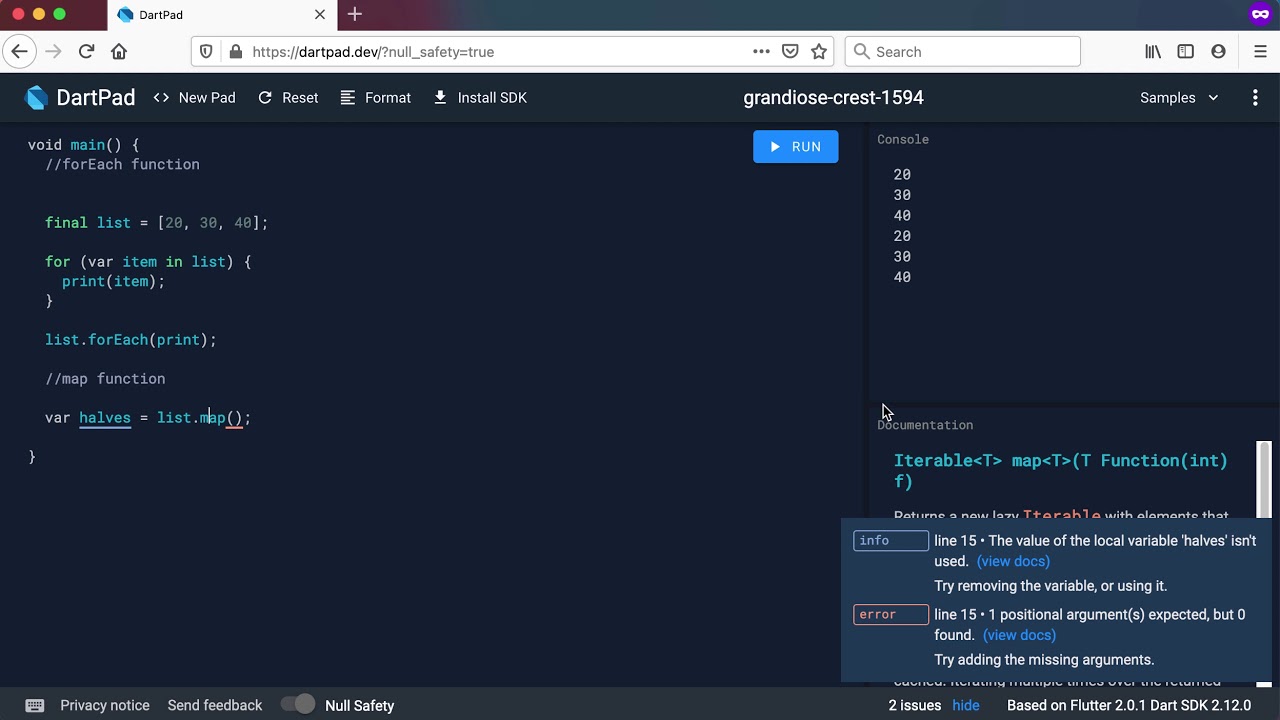1280x720 pixels.
Task: Go forward in browser history
Action: click(x=53, y=52)
